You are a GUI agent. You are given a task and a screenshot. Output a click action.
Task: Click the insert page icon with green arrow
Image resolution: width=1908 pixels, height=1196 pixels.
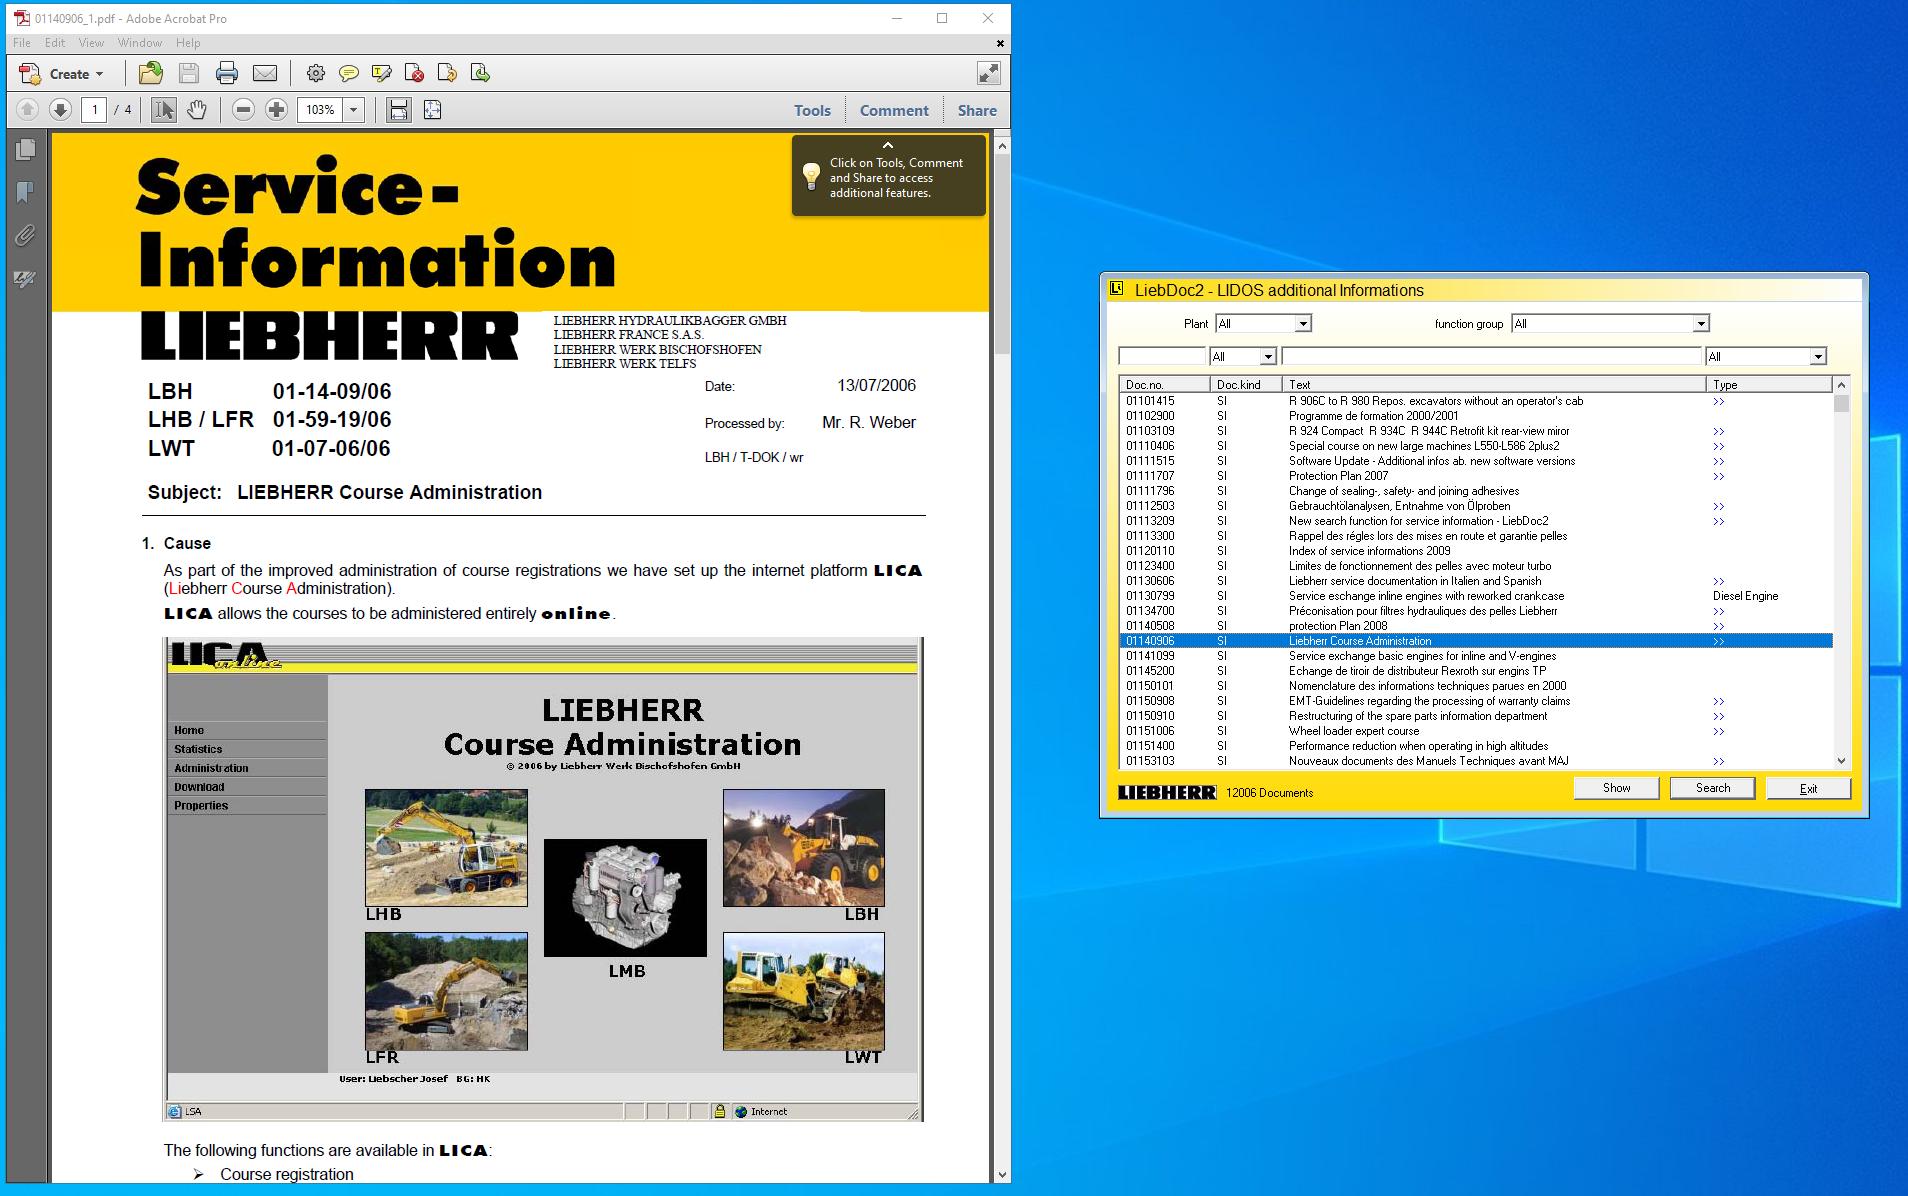(x=480, y=73)
